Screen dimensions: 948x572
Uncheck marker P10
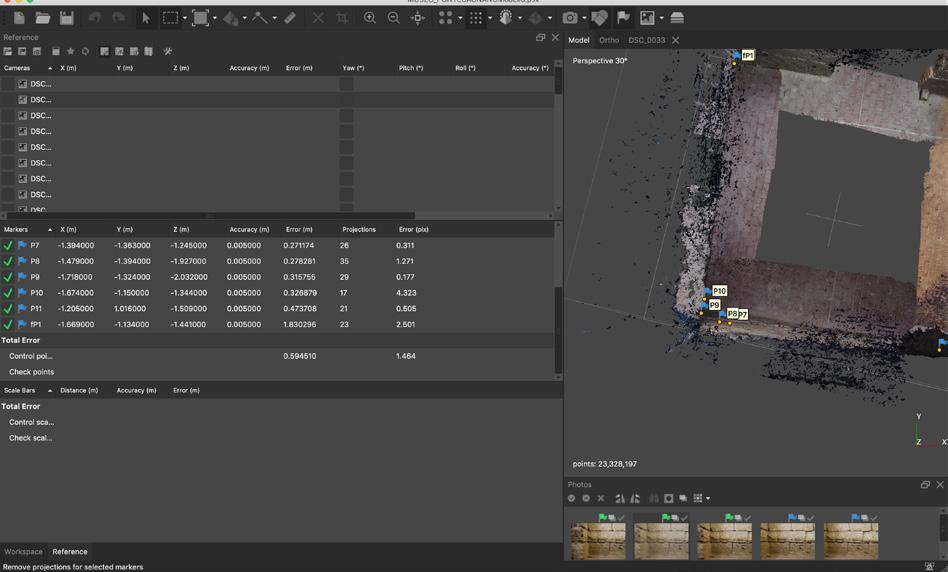[8, 293]
